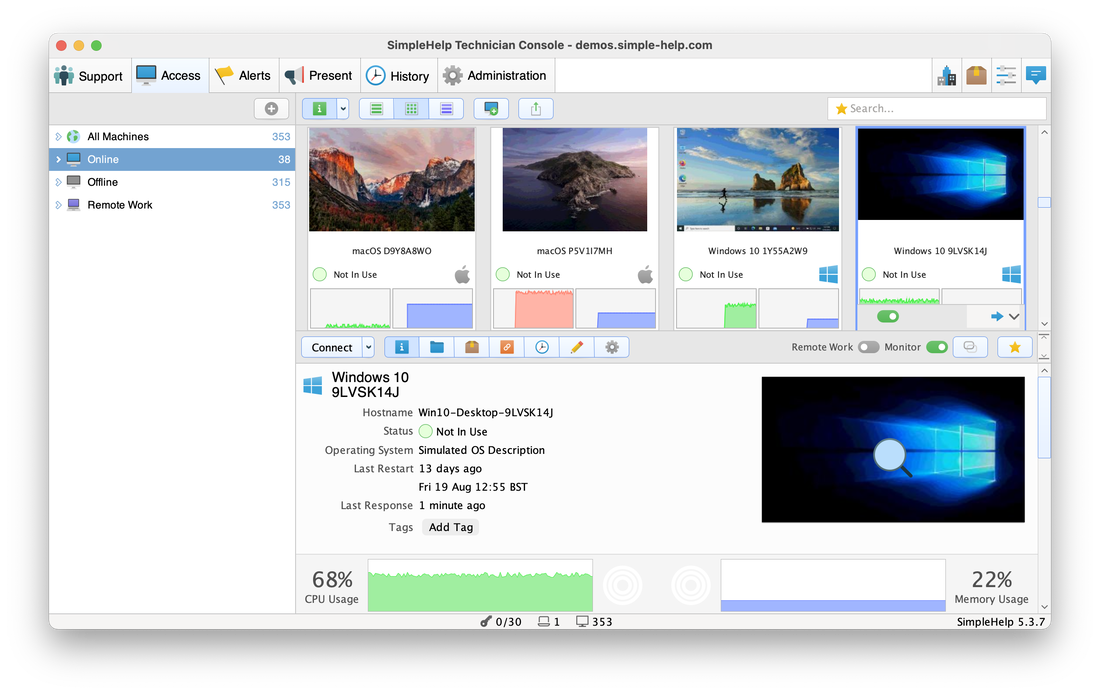
Task: Open the sliders preferences icon
Action: coord(1005,76)
